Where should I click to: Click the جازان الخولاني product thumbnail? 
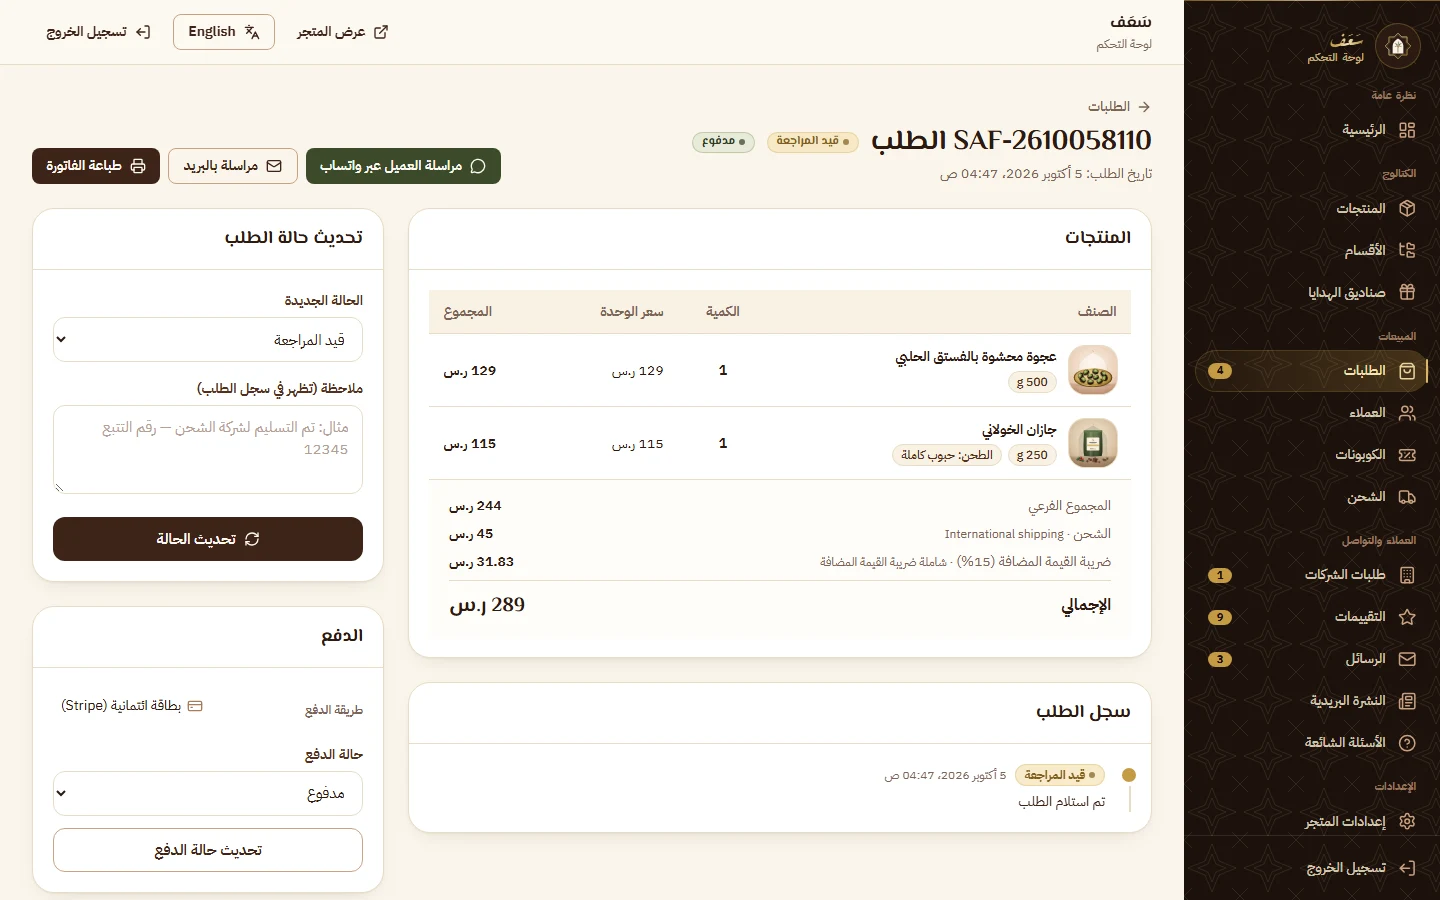(x=1093, y=443)
